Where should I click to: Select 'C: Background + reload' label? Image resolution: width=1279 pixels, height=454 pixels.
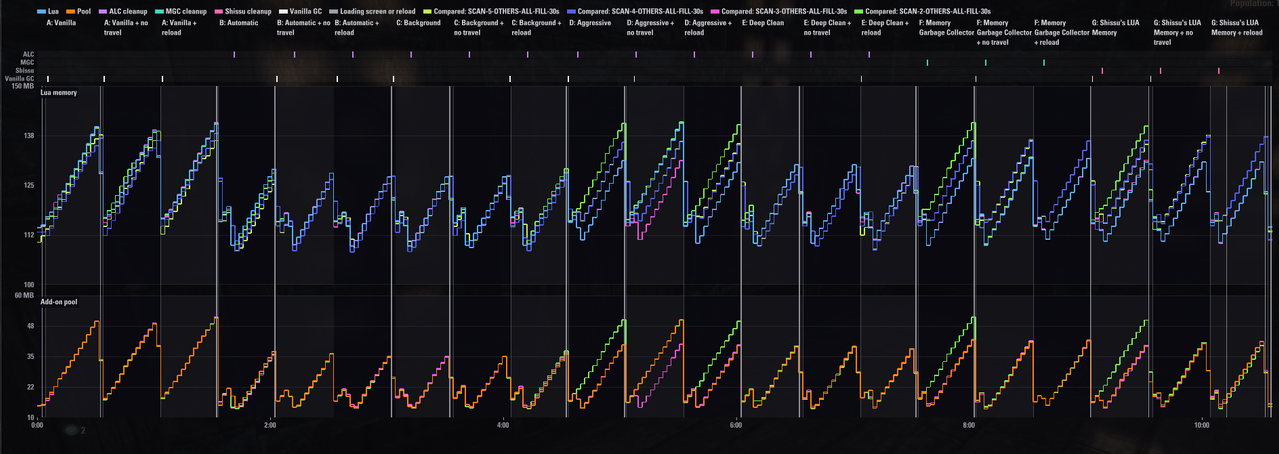click(x=536, y=27)
